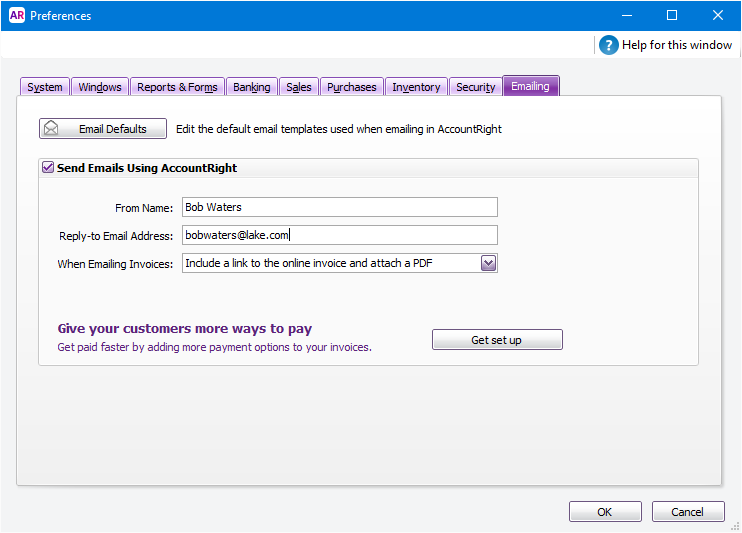Go to the Banking tab
Viewport: 742px width, 533px height.
[252, 87]
